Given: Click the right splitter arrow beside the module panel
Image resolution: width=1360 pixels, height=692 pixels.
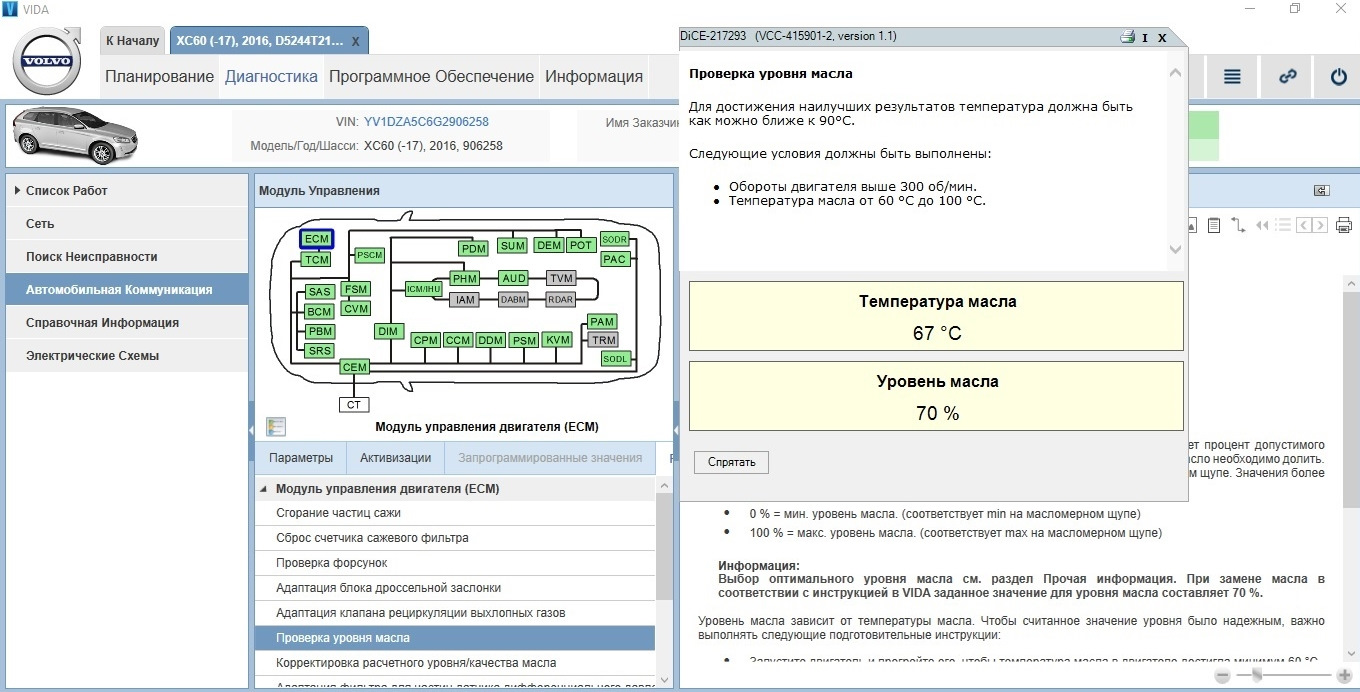Looking at the screenshot, I should click(x=676, y=430).
